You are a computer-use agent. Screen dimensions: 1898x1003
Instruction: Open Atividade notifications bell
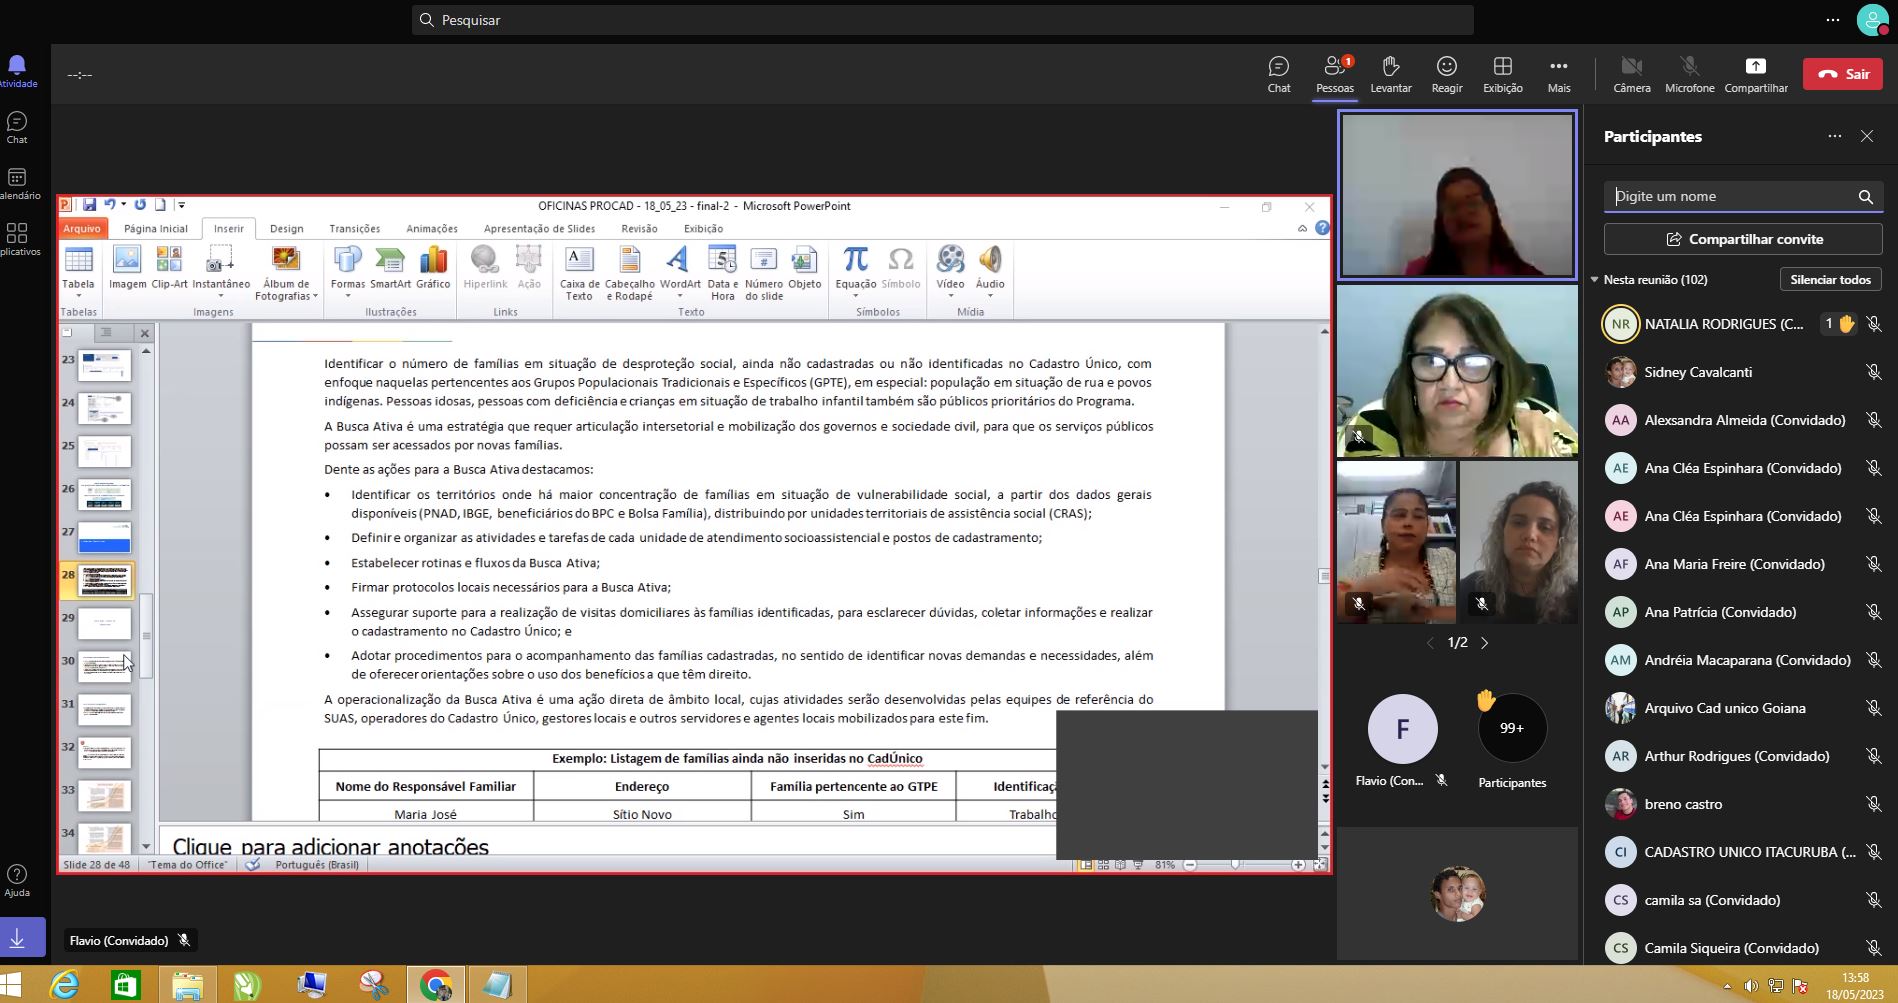[17, 72]
